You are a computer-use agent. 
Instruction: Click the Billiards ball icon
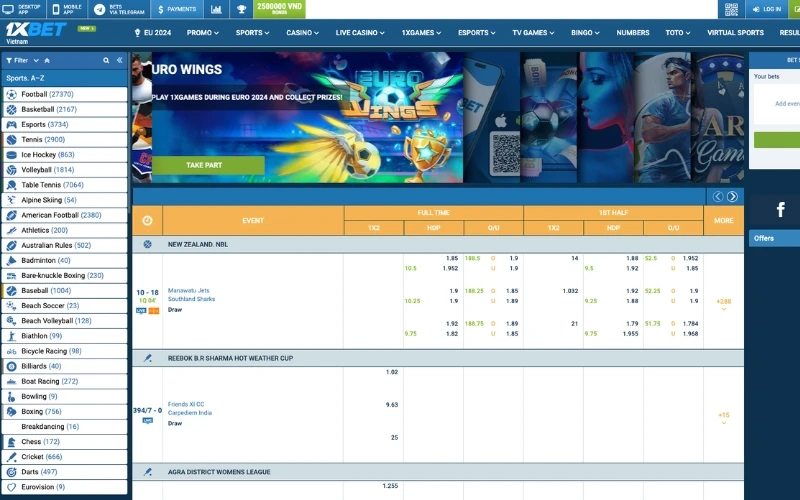(11, 366)
